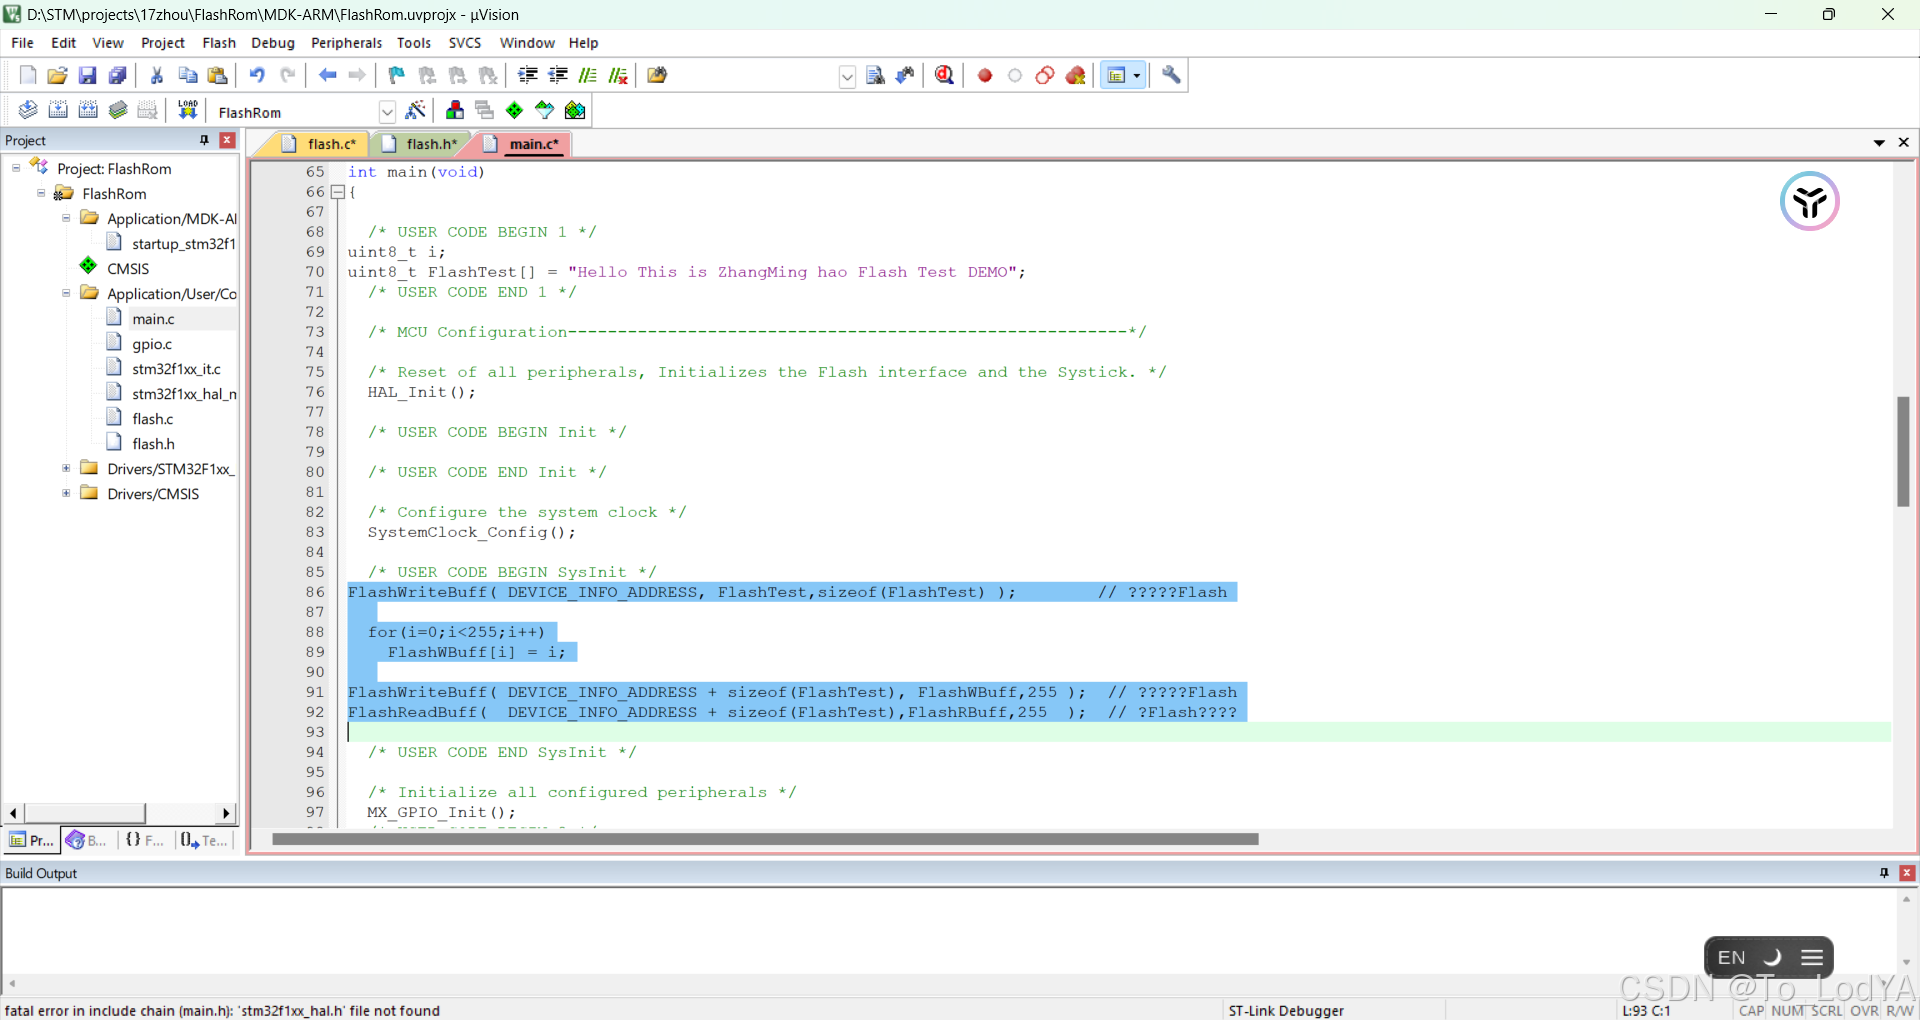Switch to the Books panel tab

click(87, 840)
